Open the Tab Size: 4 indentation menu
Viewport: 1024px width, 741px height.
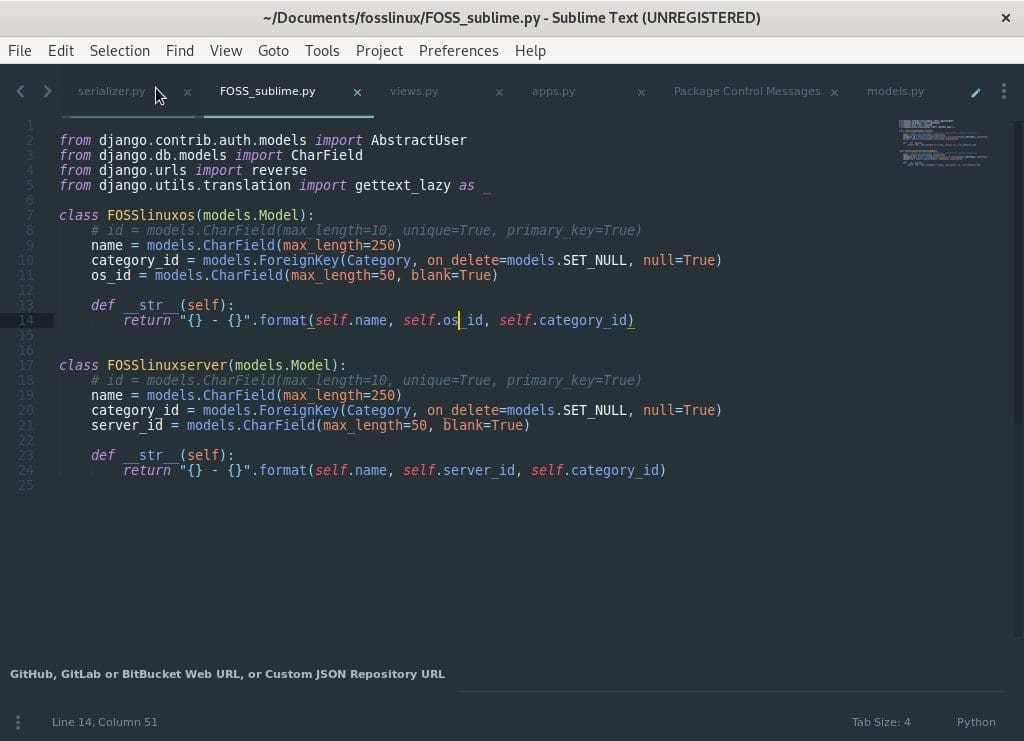coord(880,722)
